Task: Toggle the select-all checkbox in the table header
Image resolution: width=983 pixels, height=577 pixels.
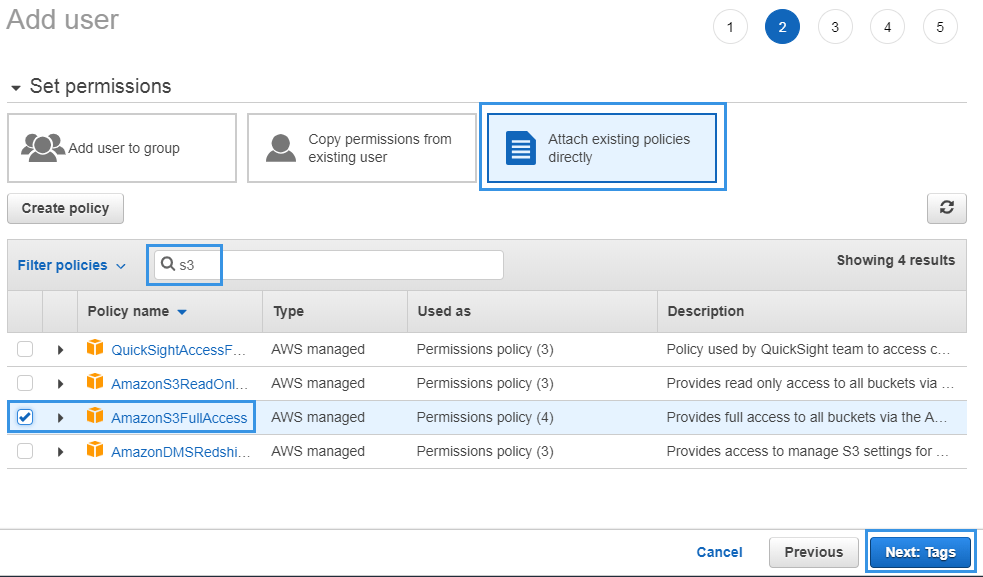Action: click(x=24, y=311)
